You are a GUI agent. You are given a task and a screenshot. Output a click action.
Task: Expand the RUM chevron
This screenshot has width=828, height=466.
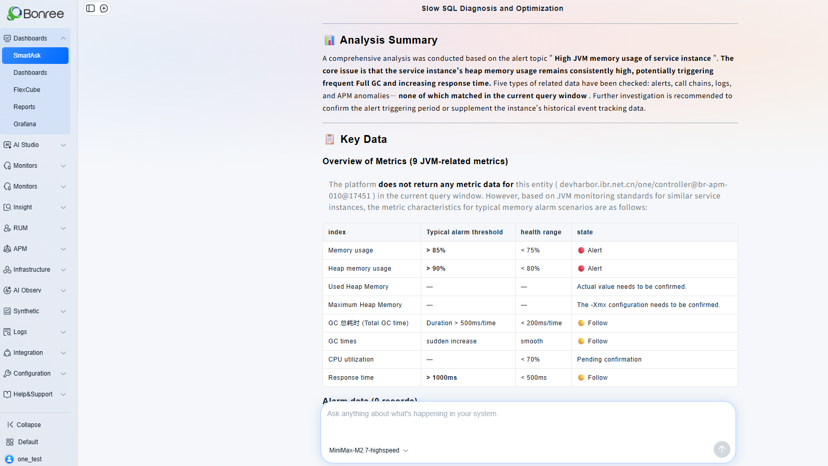[63, 228]
